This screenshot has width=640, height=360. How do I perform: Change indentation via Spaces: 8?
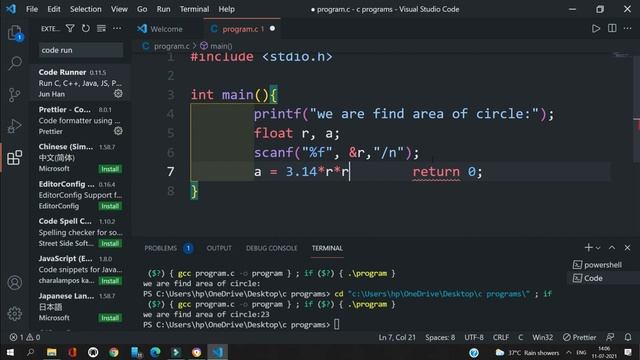[440, 337]
